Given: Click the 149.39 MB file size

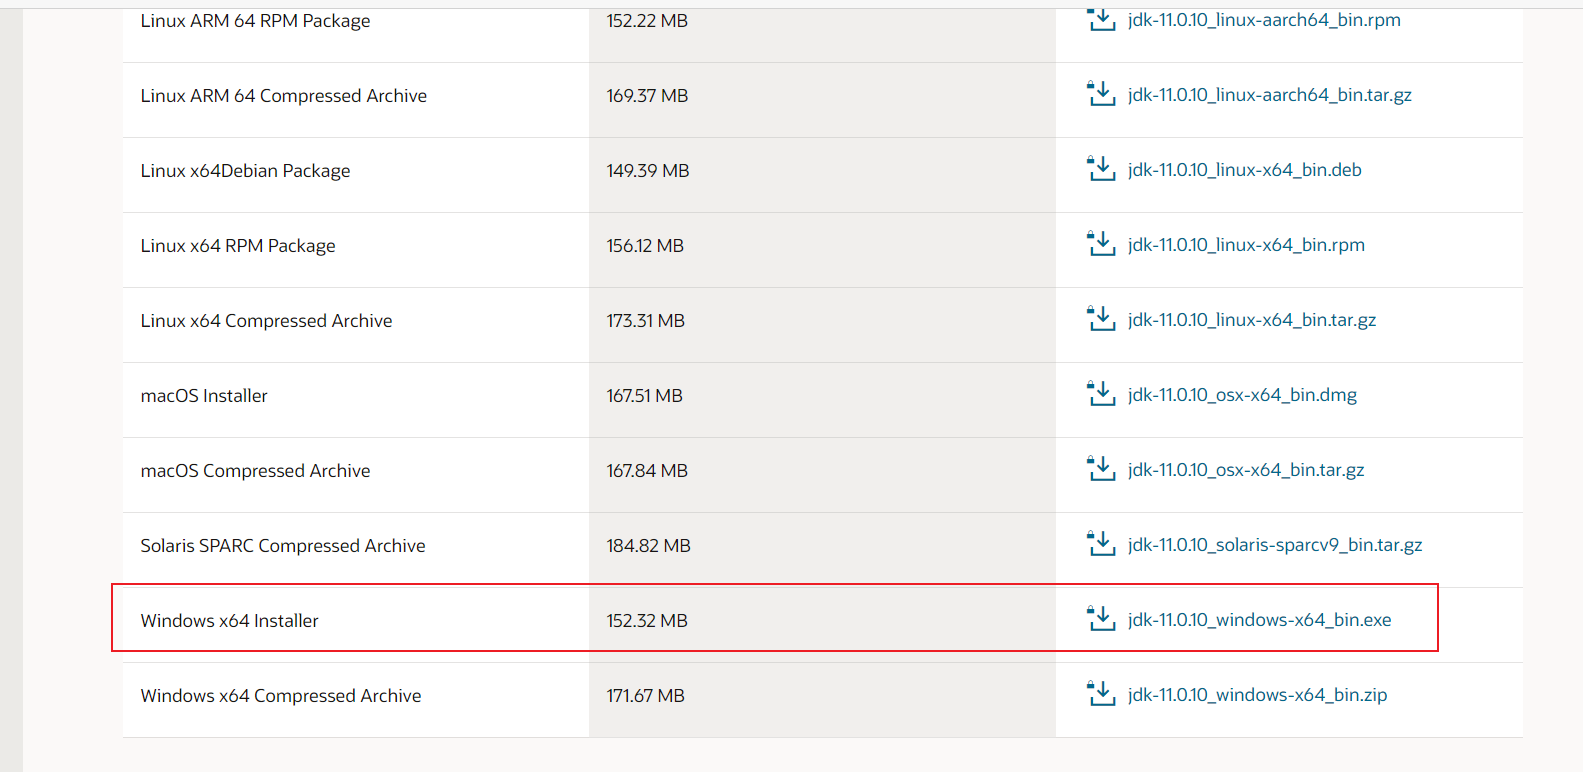Looking at the screenshot, I should (x=648, y=171).
